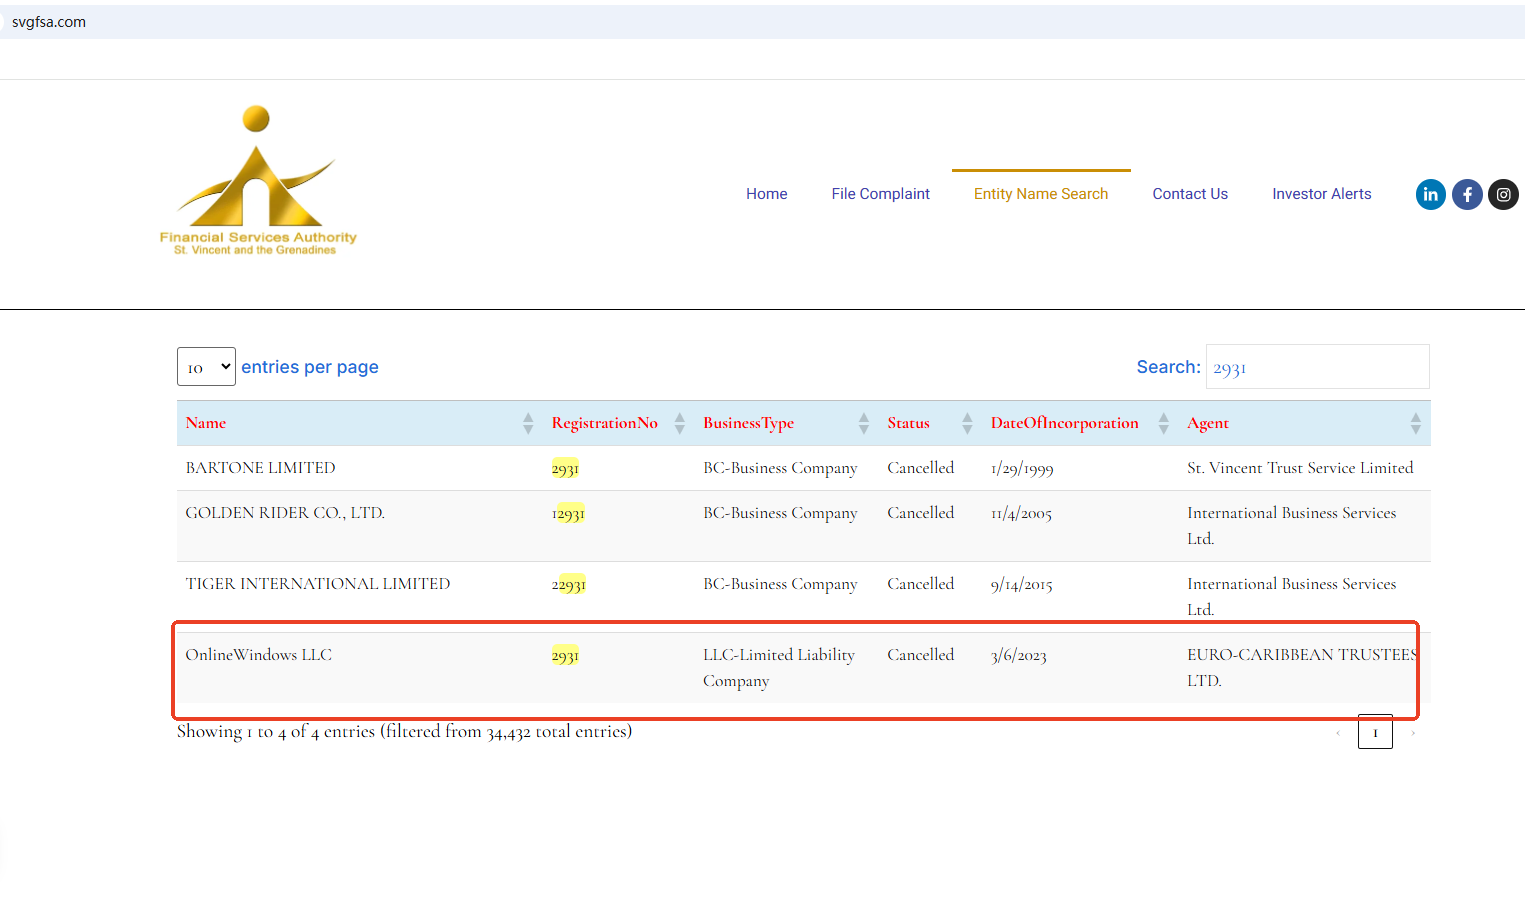
Task: Open the Facebook social icon
Action: point(1467,194)
